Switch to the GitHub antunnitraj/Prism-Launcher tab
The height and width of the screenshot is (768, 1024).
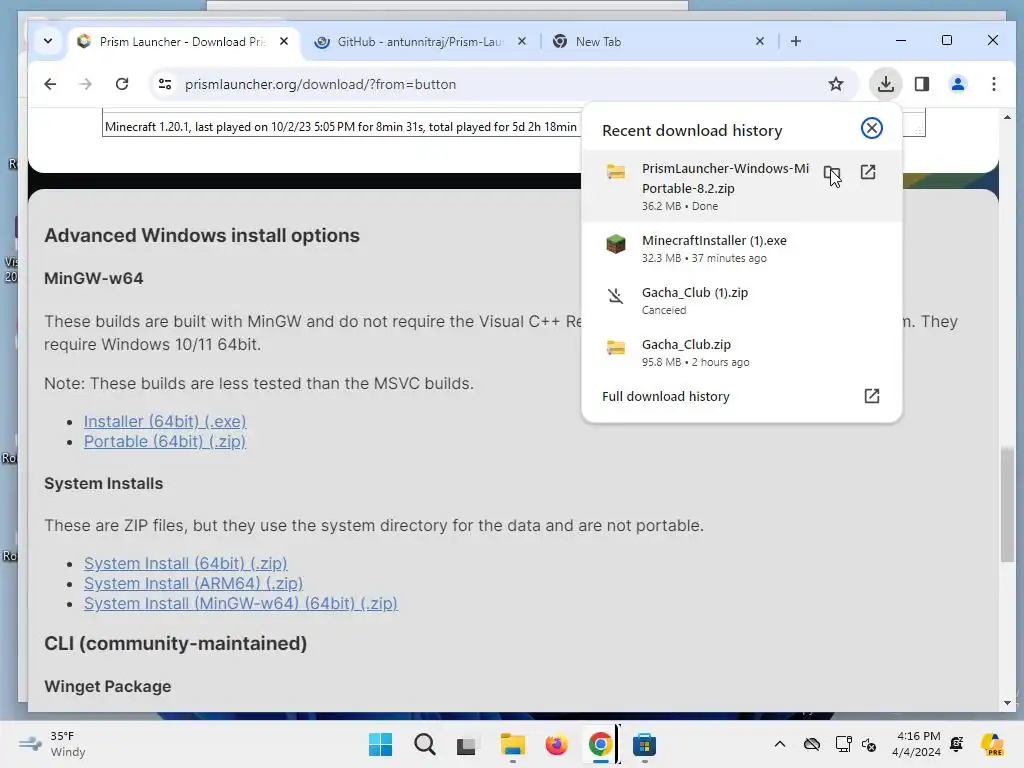pyautogui.click(x=420, y=42)
